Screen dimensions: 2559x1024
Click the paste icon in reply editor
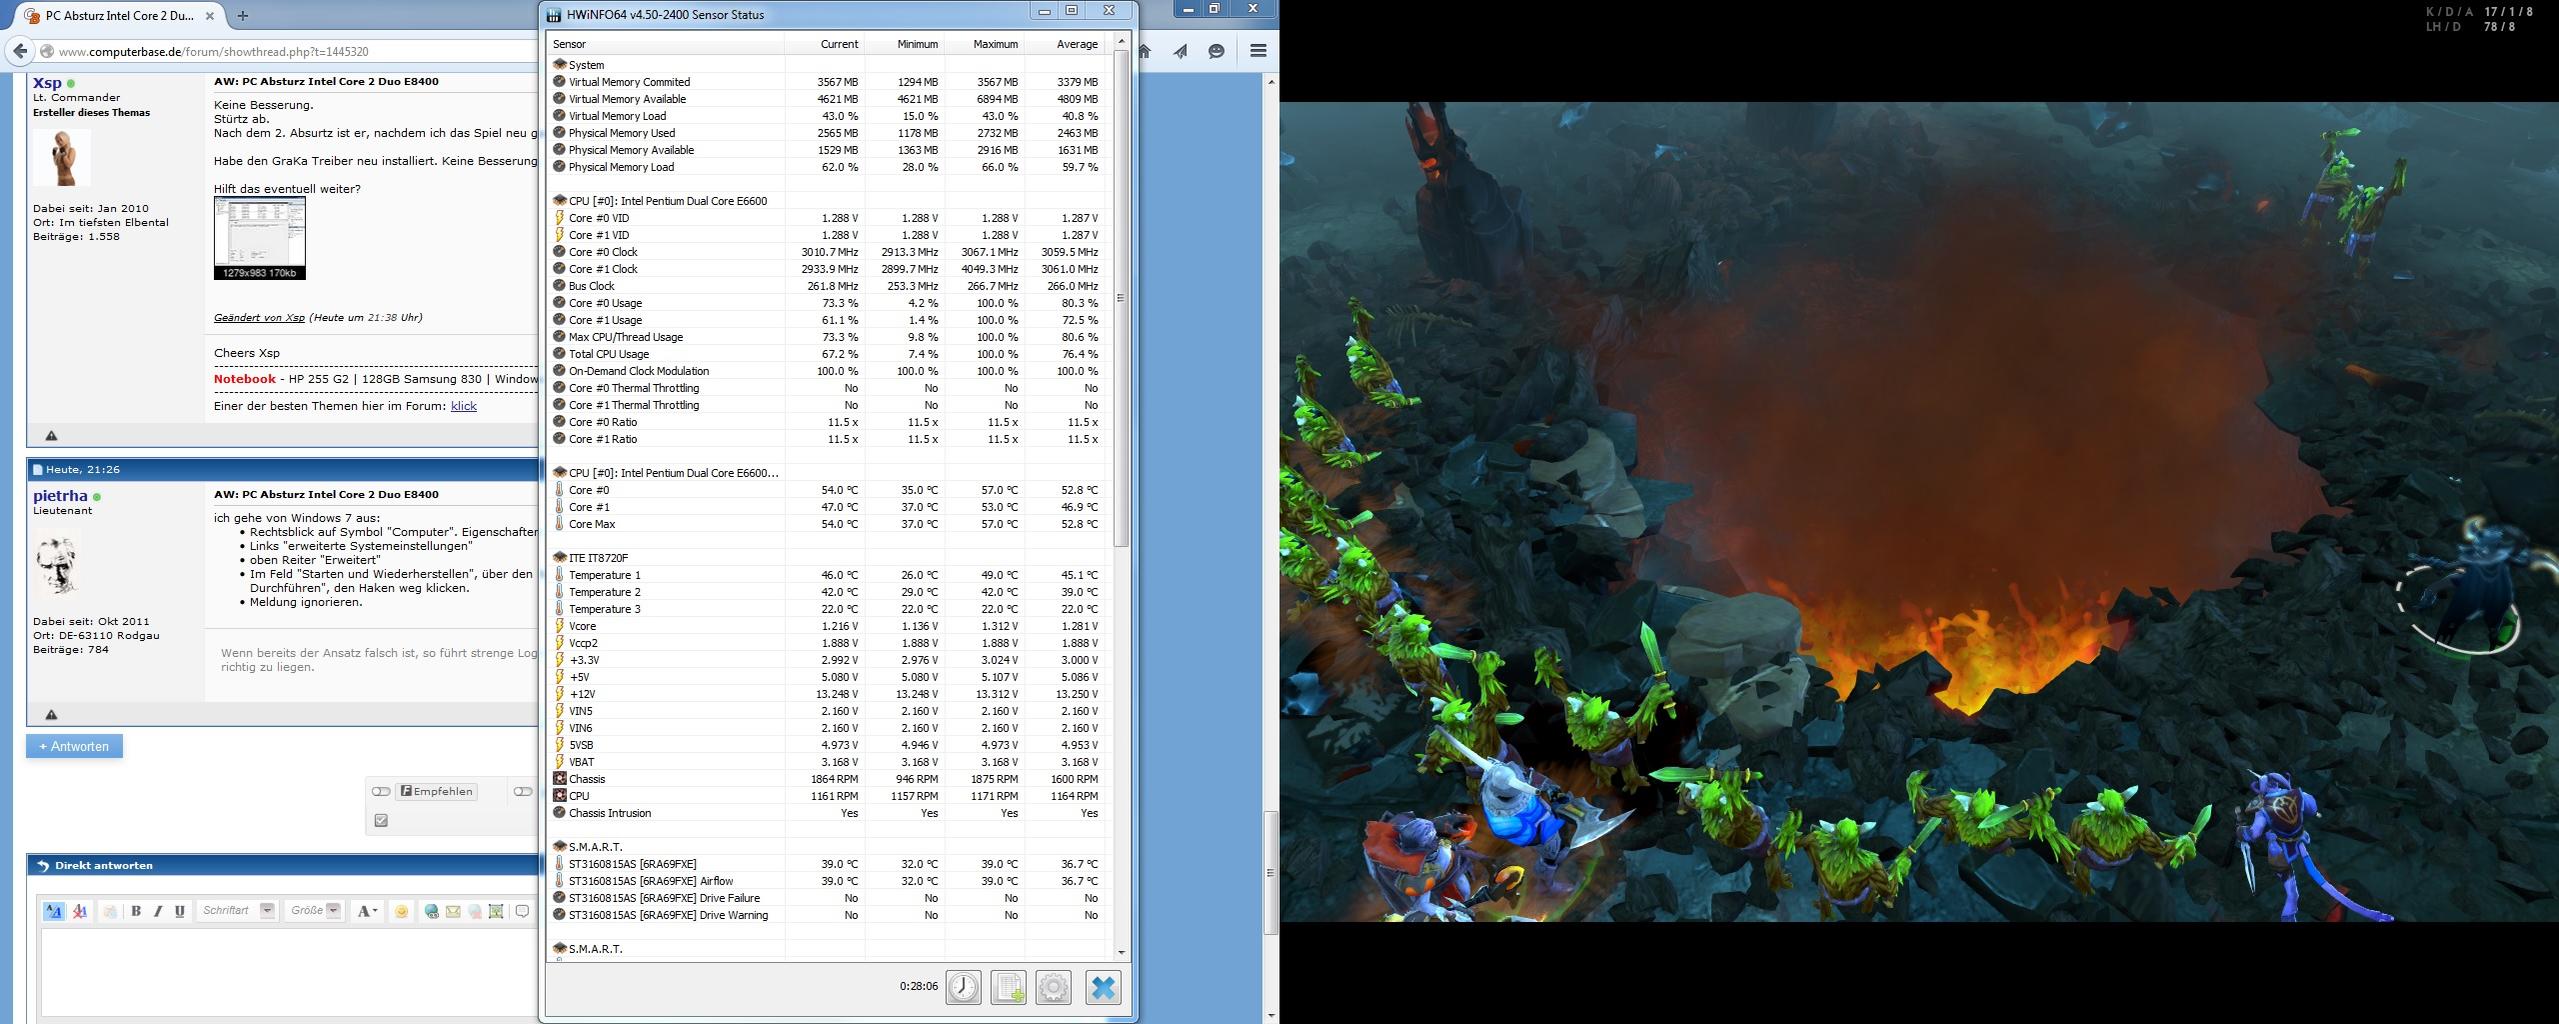tap(110, 911)
